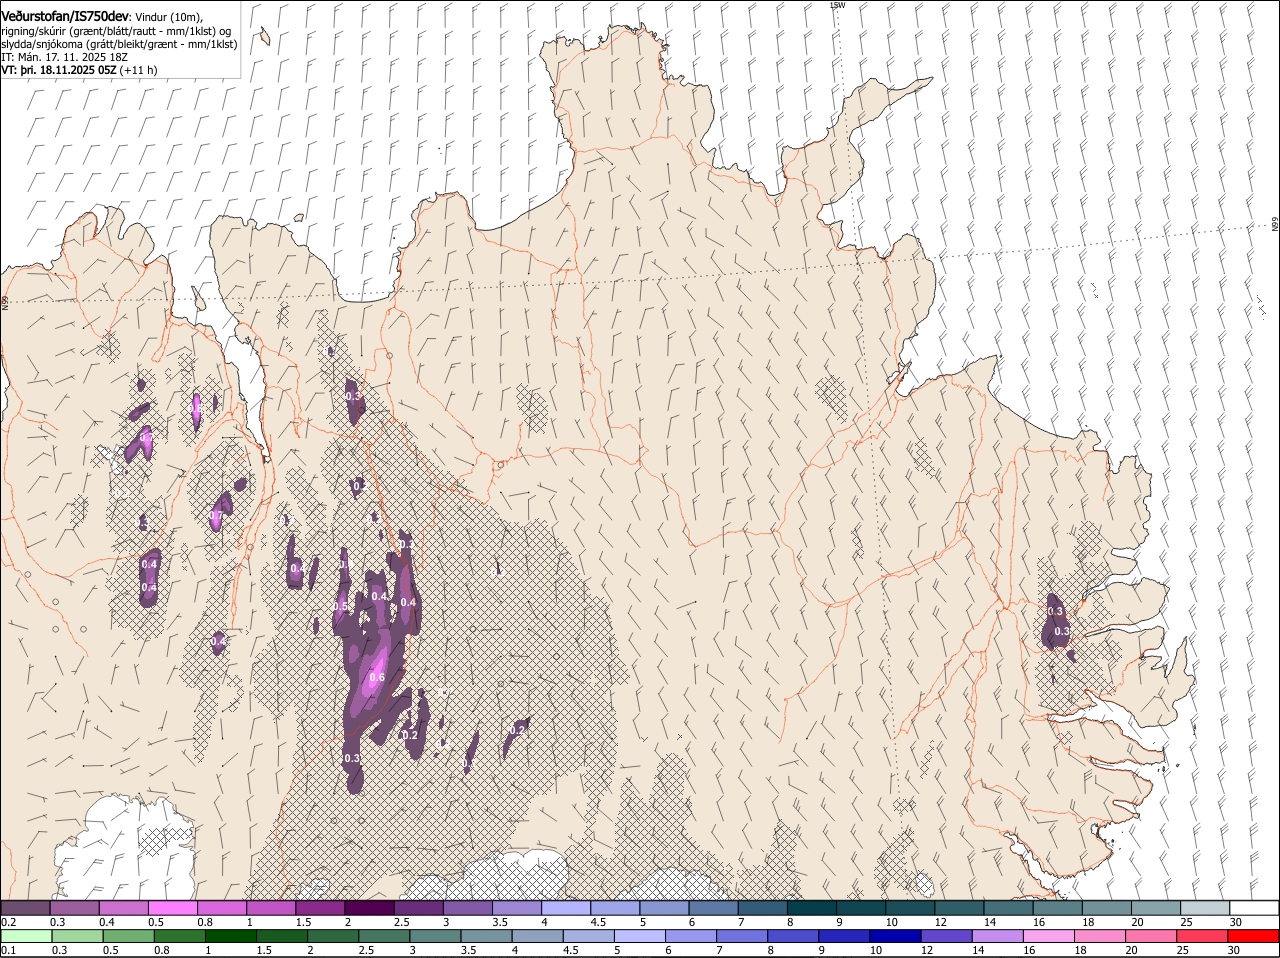Click the 'L5W' longitude label at top edge
This screenshot has height=958, width=1280.
pyautogui.click(x=838, y=5)
